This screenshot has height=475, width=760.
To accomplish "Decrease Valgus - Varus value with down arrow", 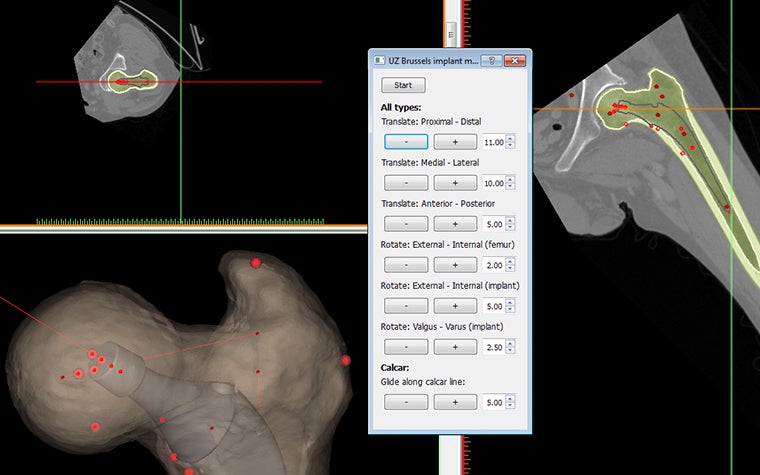I will (x=510, y=350).
